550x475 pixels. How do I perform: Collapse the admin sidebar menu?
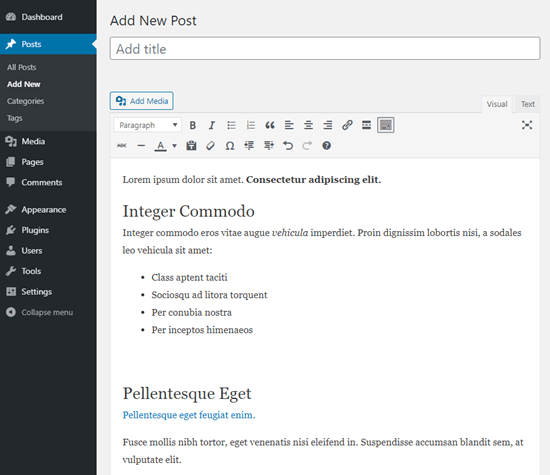point(40,312)
